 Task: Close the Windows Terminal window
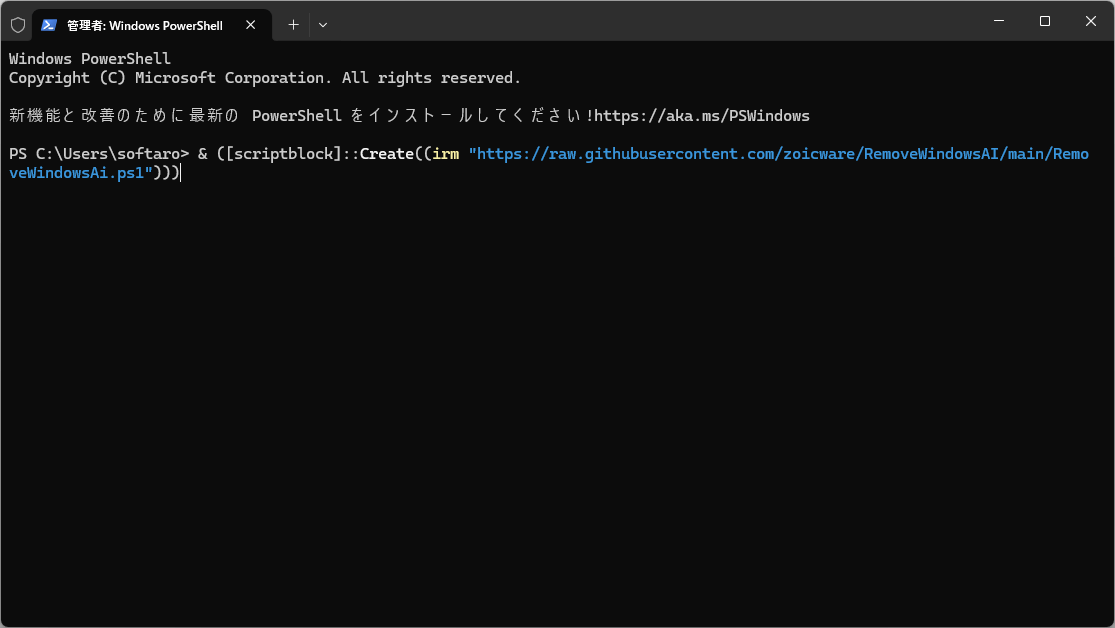point(1090,21)
